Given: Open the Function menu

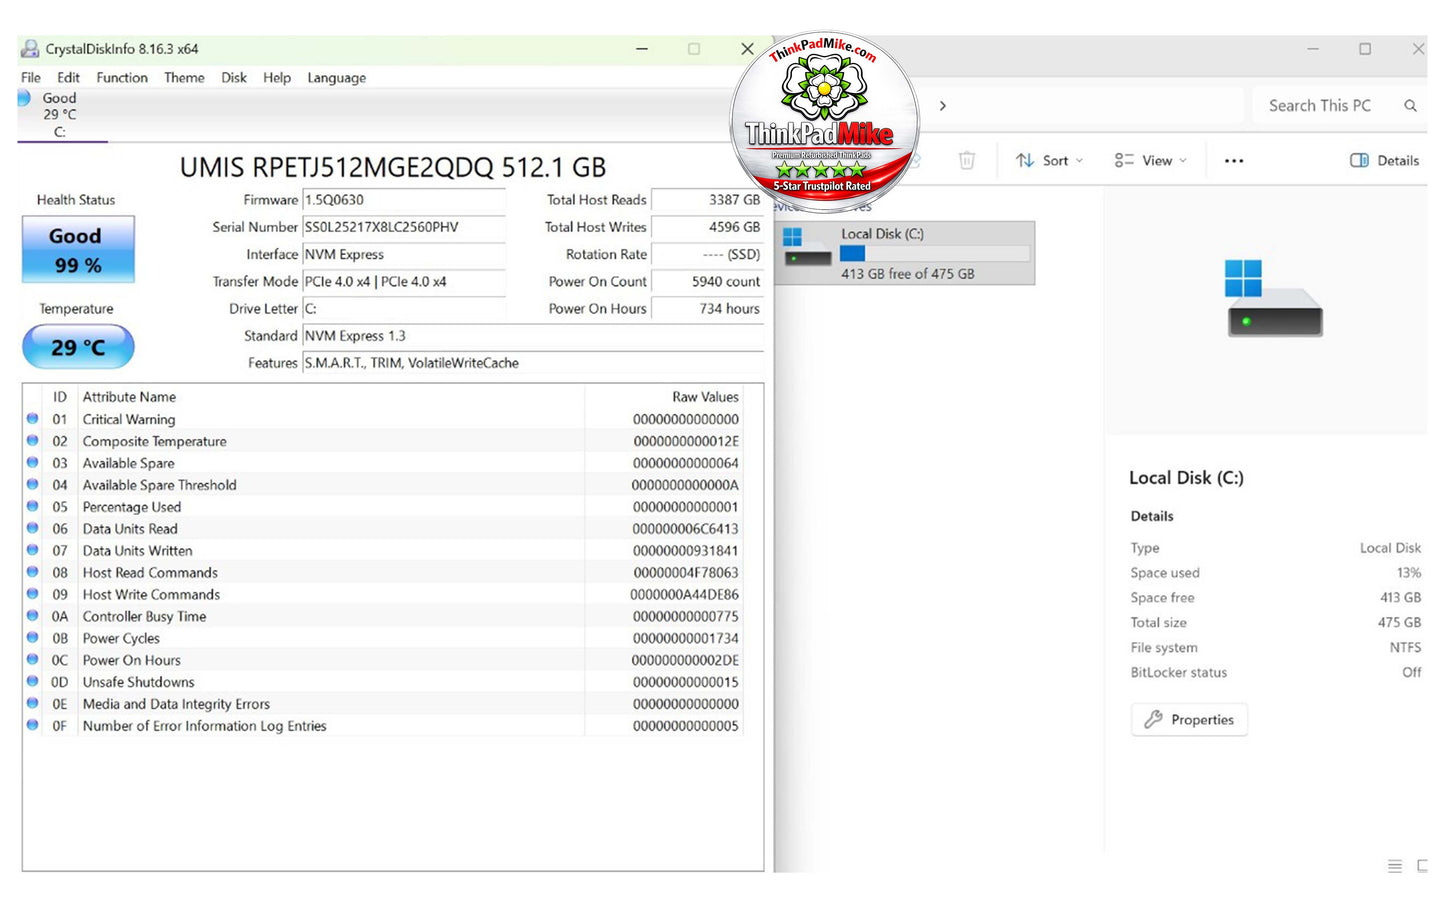Looking at the screenshot, I should click(122, 78).
